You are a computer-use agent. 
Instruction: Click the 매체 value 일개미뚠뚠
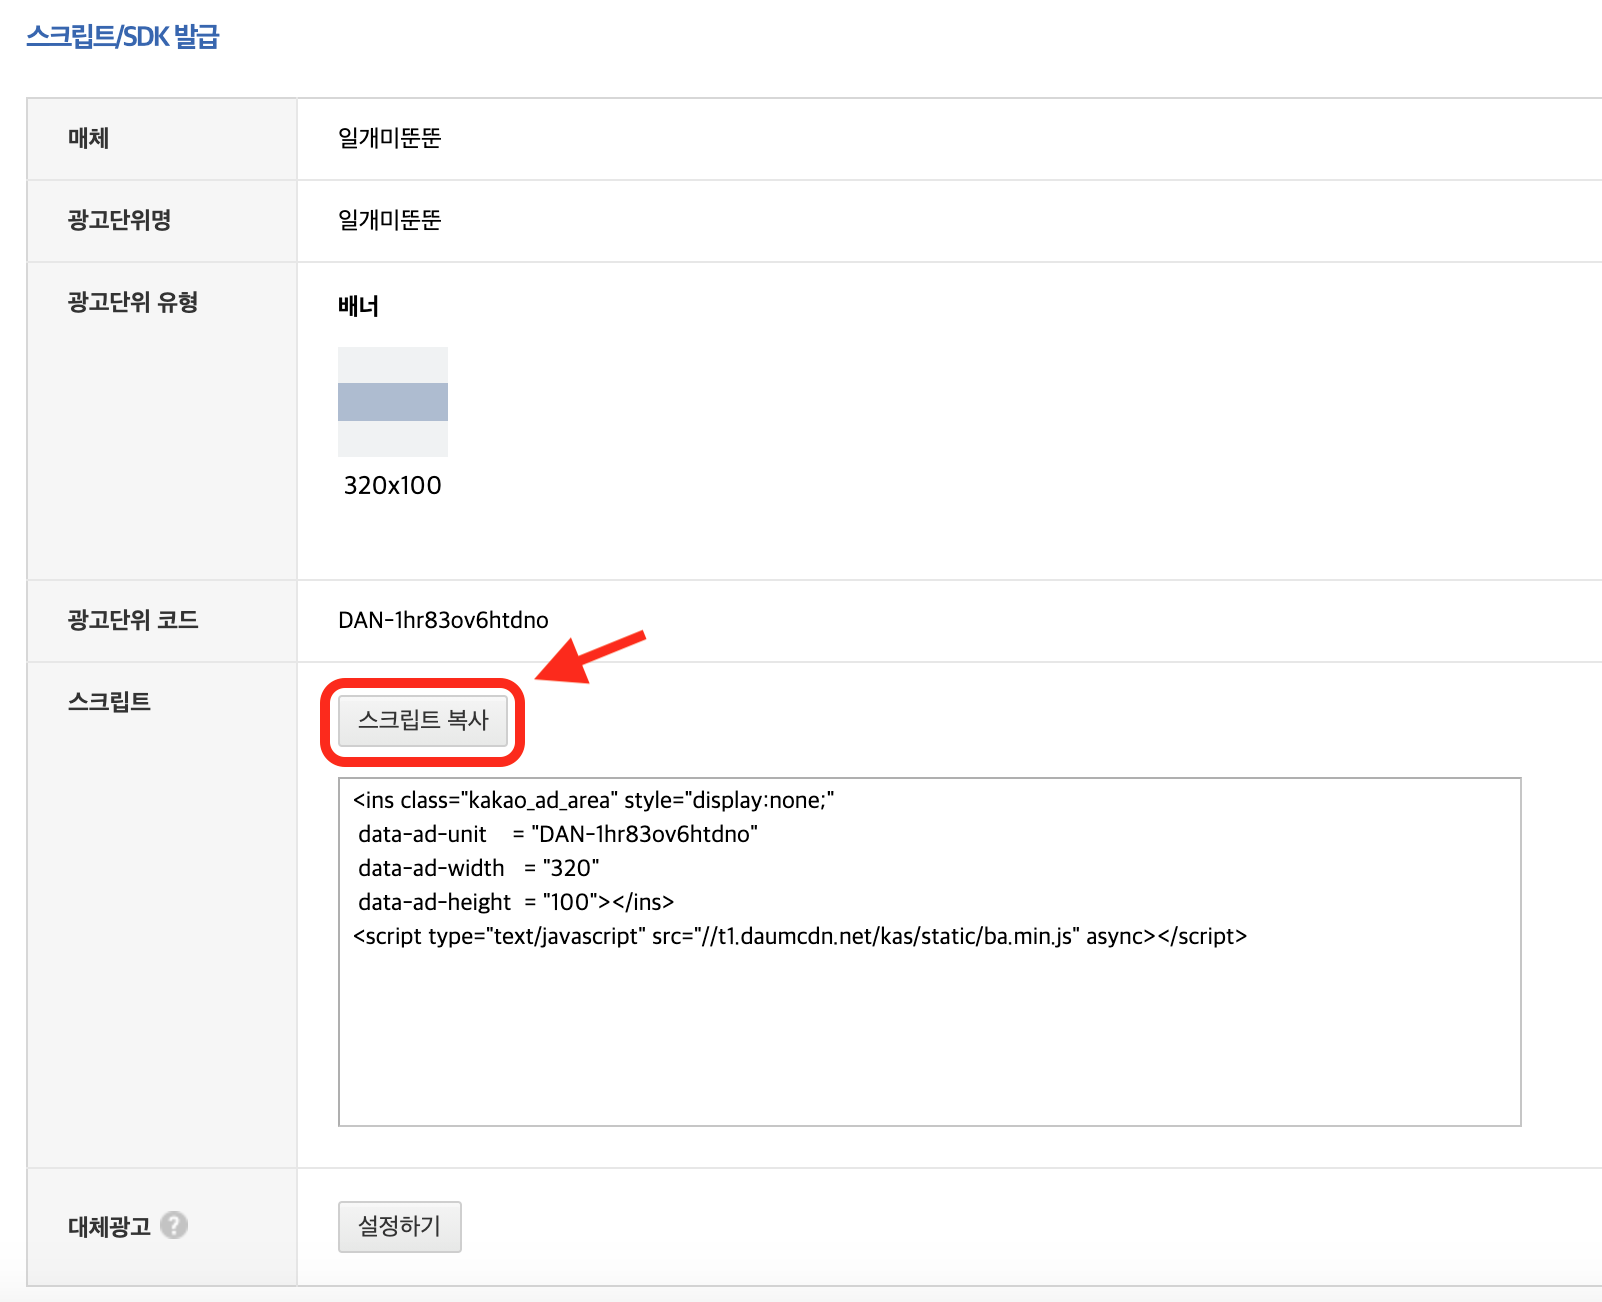pyautogui.click(x=390, y=138)
